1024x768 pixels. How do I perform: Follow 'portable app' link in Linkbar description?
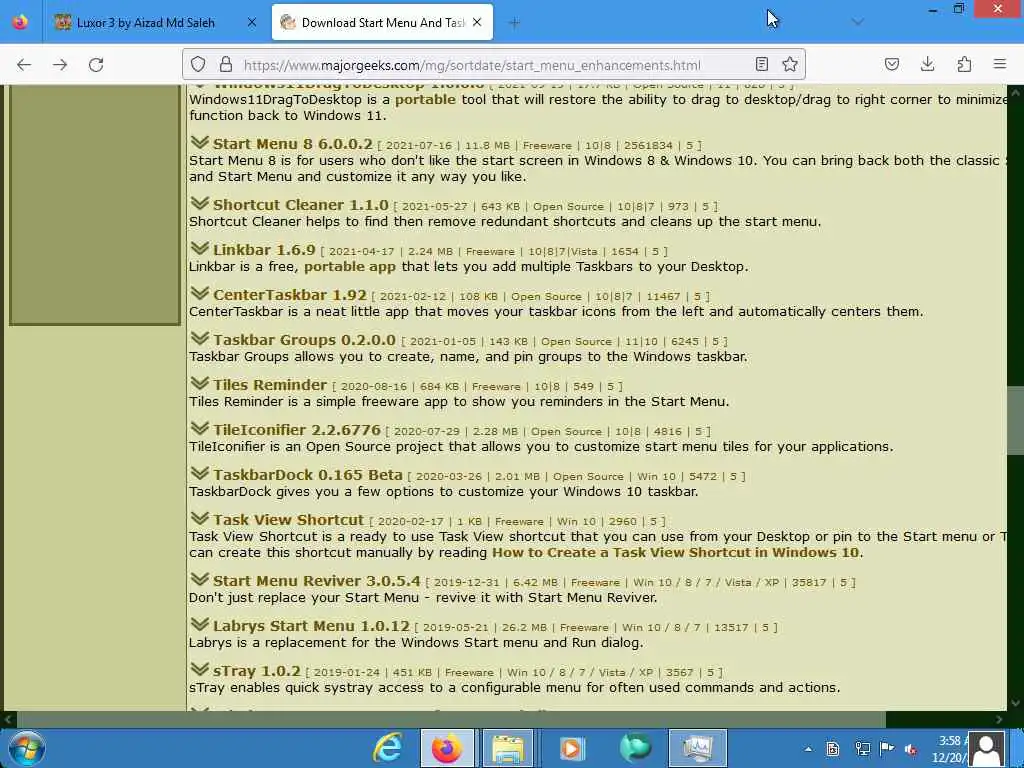(x=350, y=266)
